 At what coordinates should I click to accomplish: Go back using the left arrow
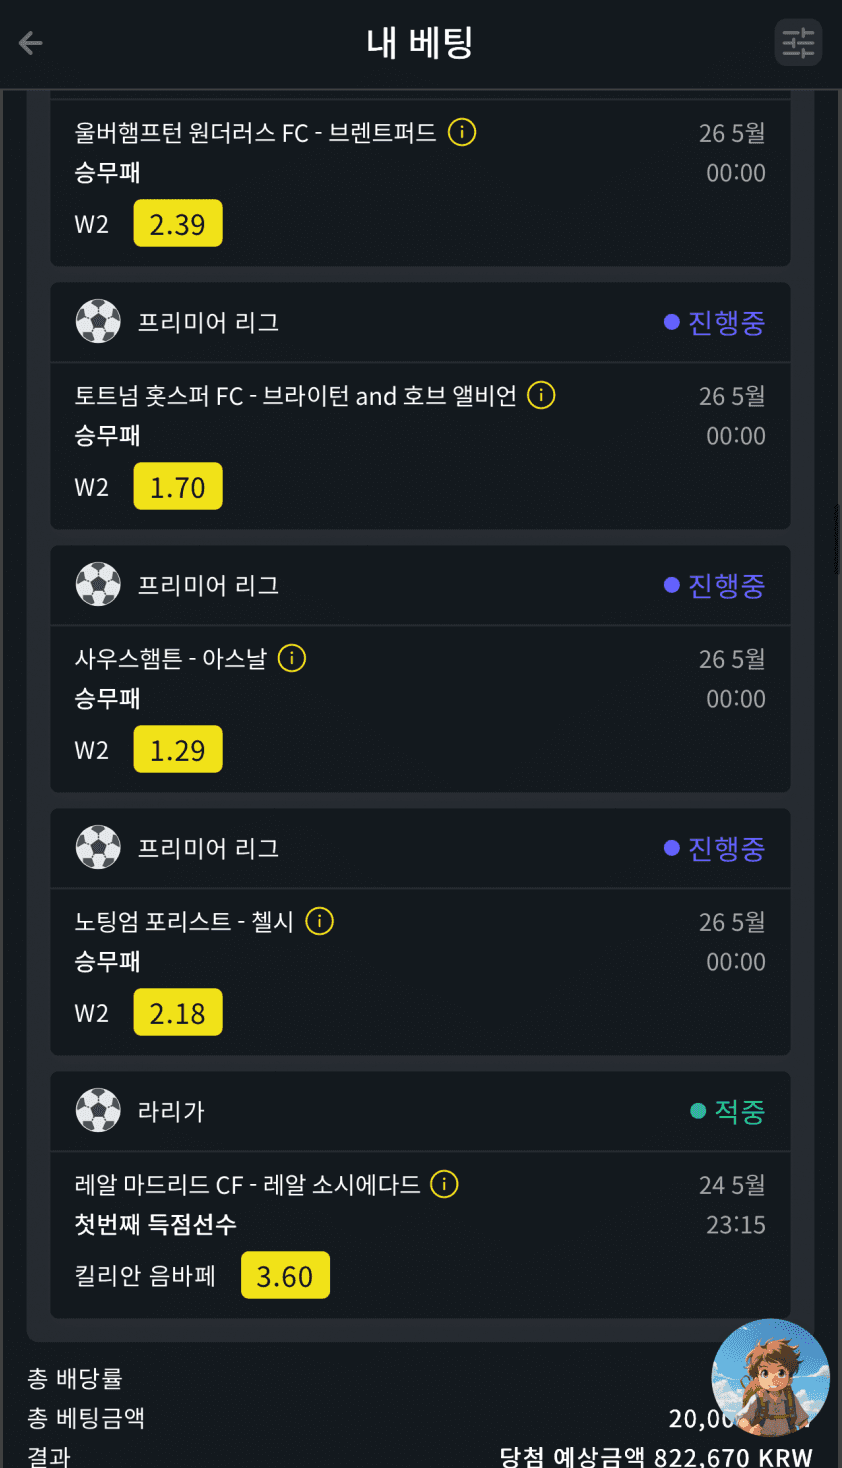(31, 43)
